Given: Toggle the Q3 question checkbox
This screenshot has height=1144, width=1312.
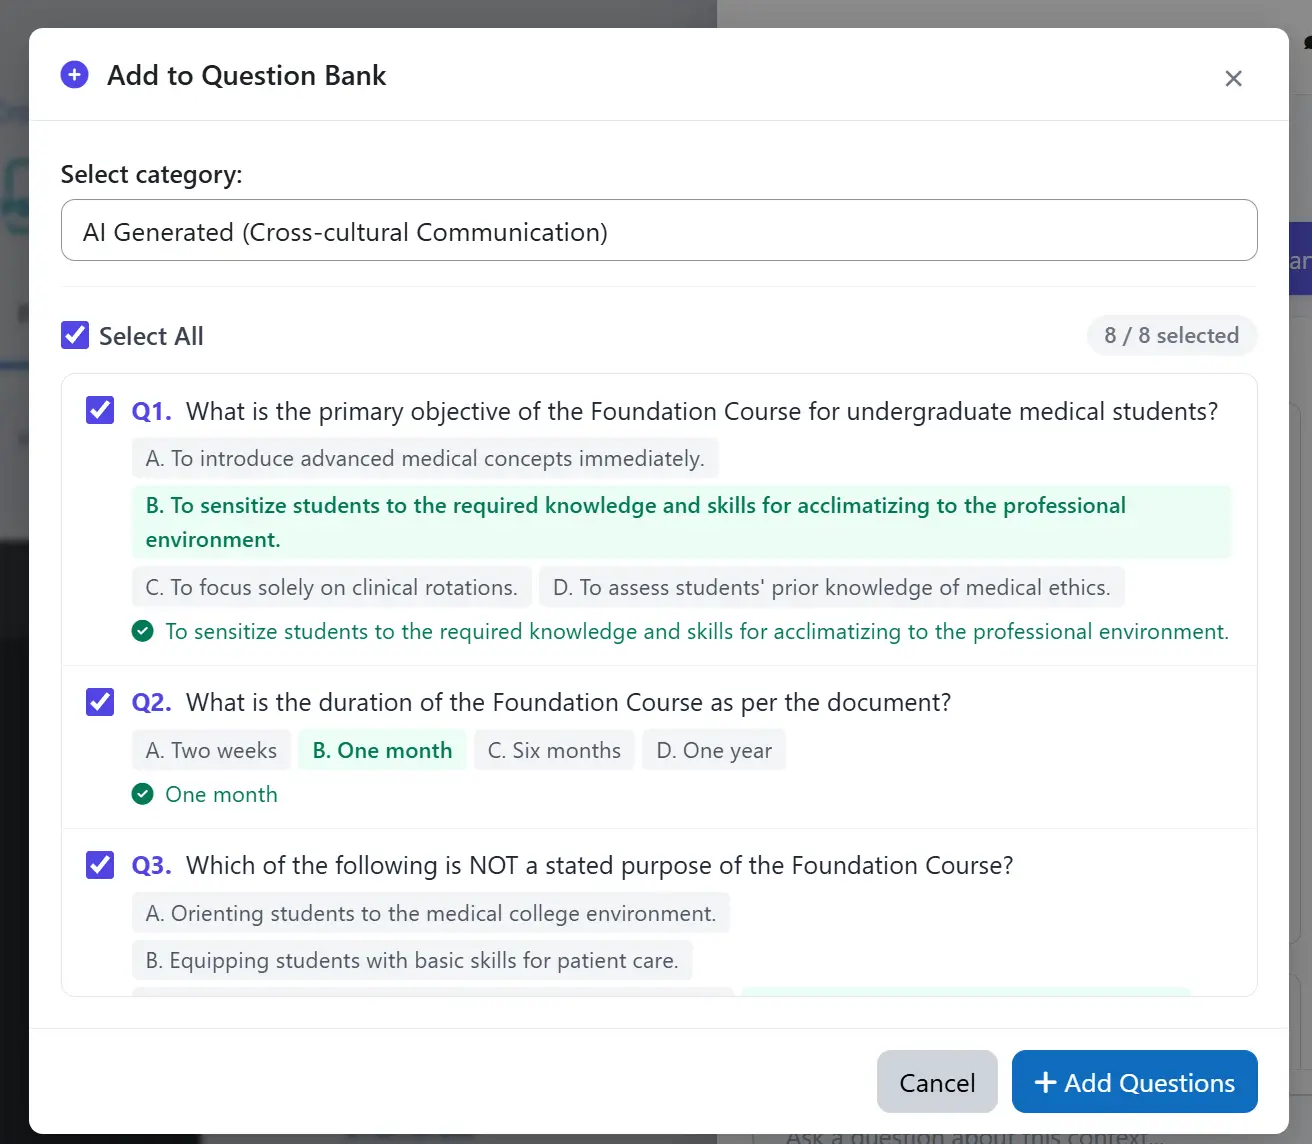Looking at the screenshot, I should (100, 864).
